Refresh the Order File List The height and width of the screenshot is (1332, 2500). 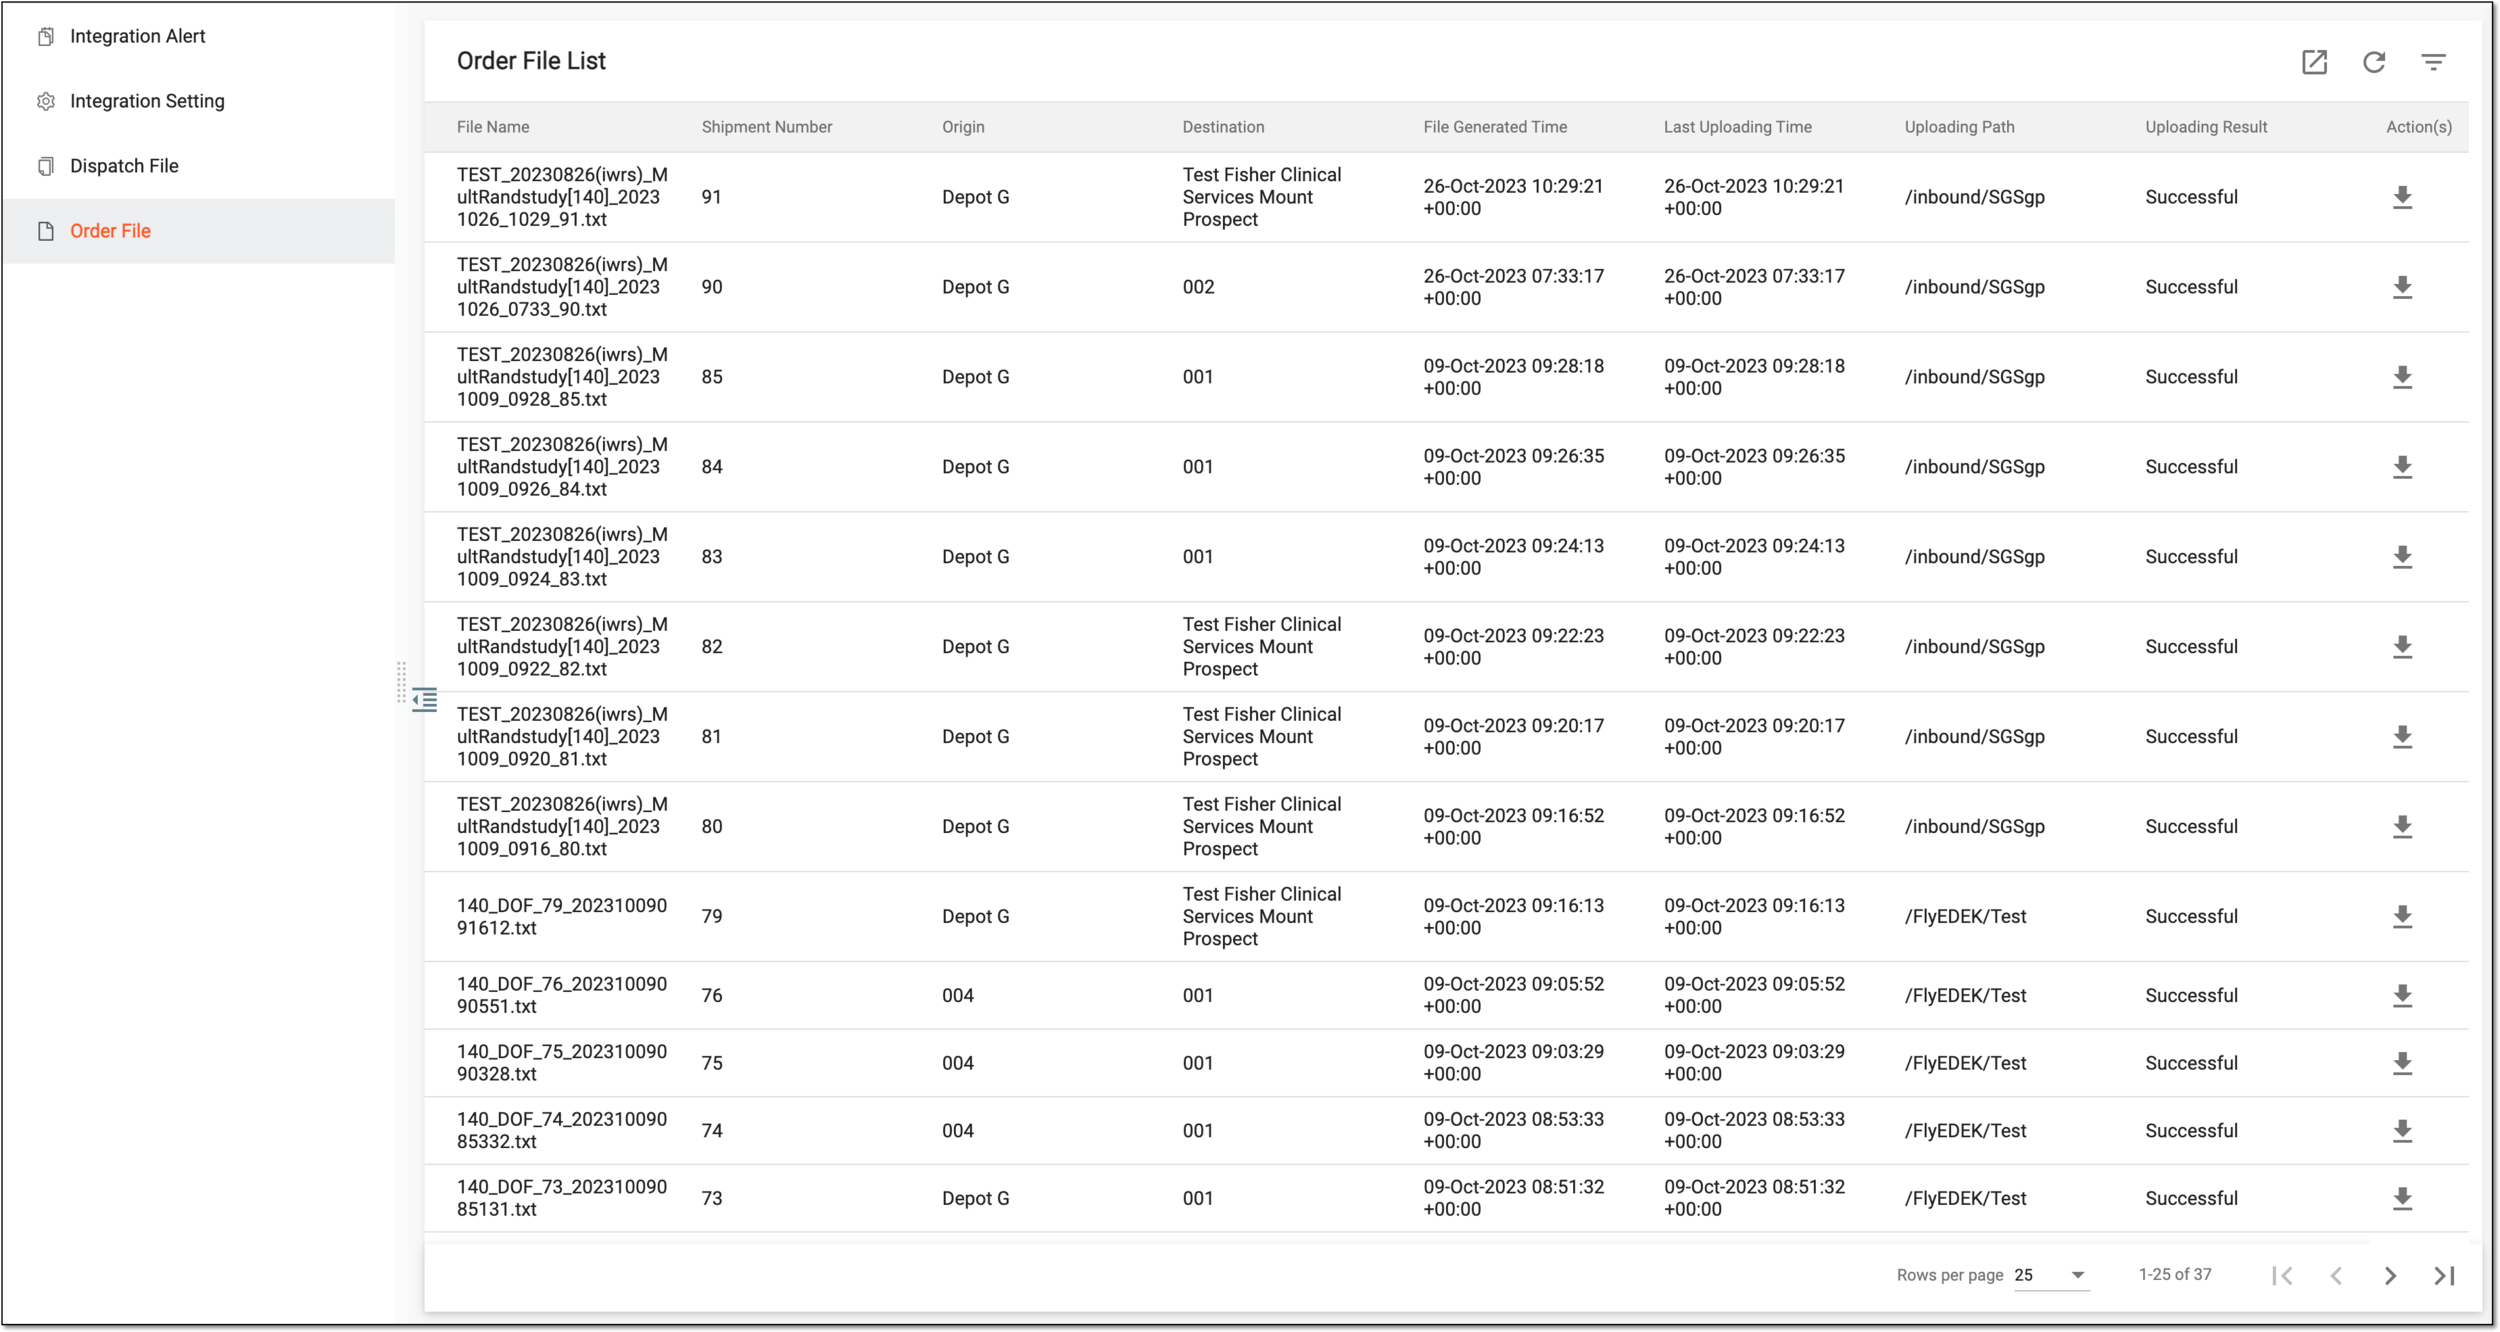click(2374, 62)
